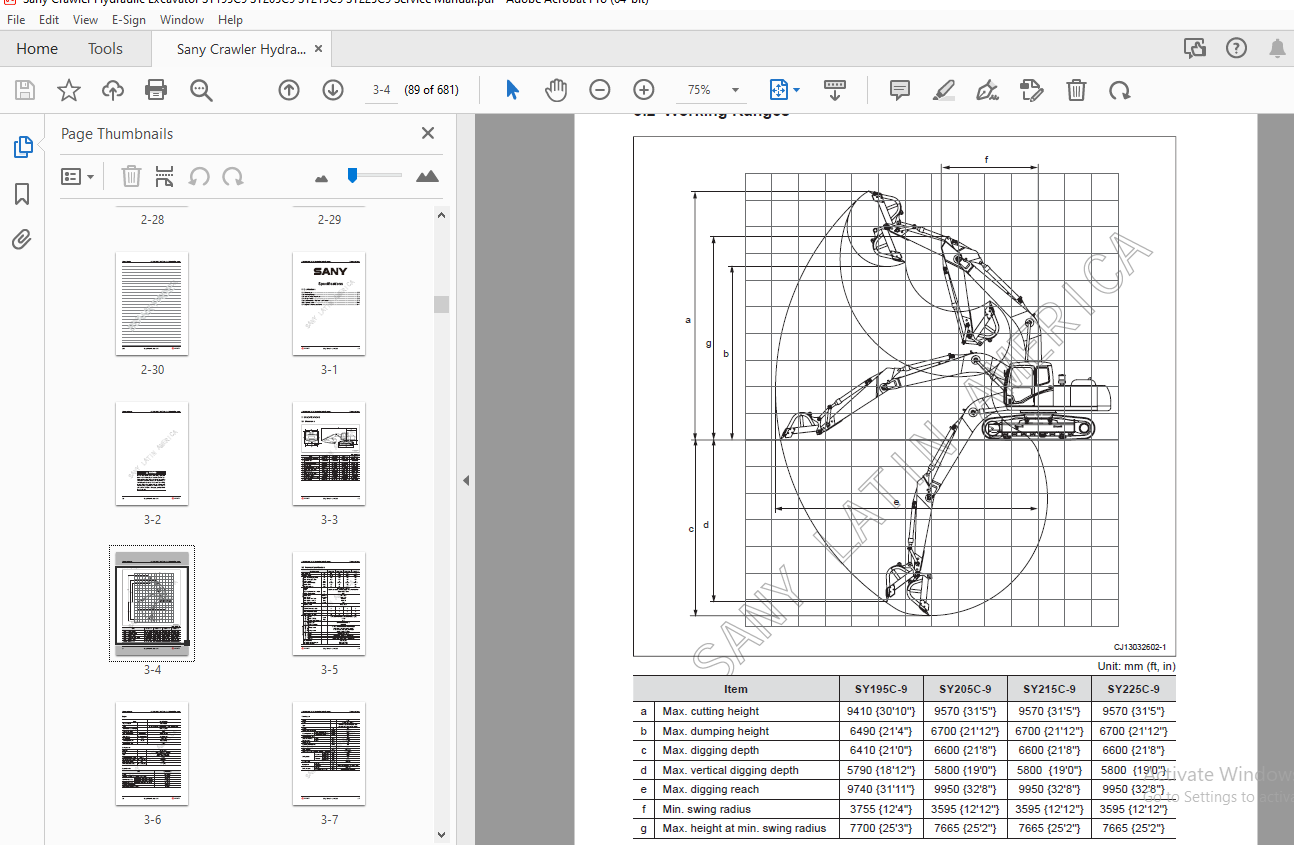
Task: Open the Help question mark icon
Action: [1236, 48]
